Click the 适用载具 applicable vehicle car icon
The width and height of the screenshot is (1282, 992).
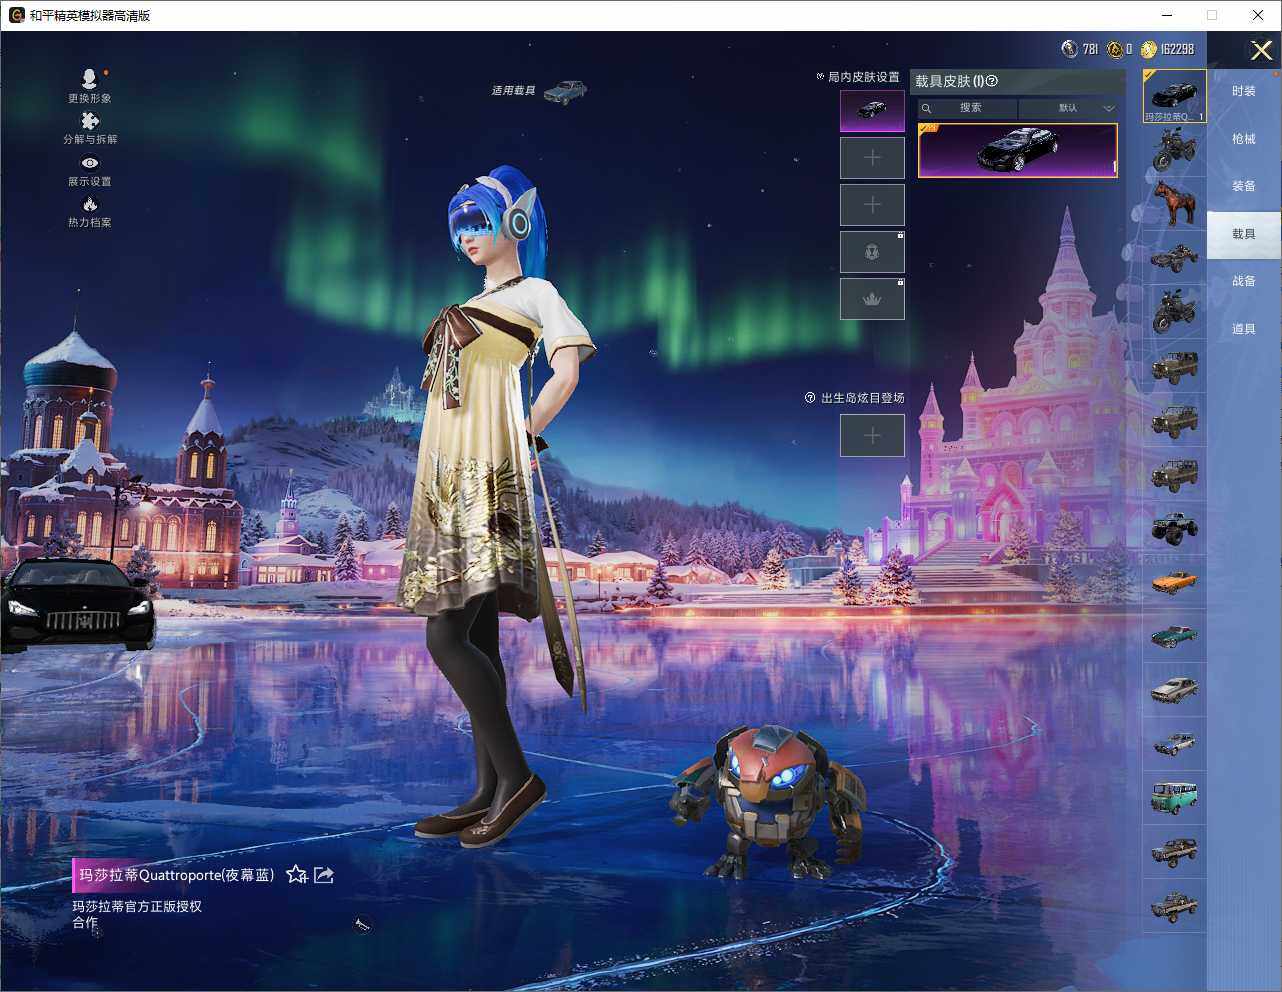pyautogui.click(x=565, y=92)
